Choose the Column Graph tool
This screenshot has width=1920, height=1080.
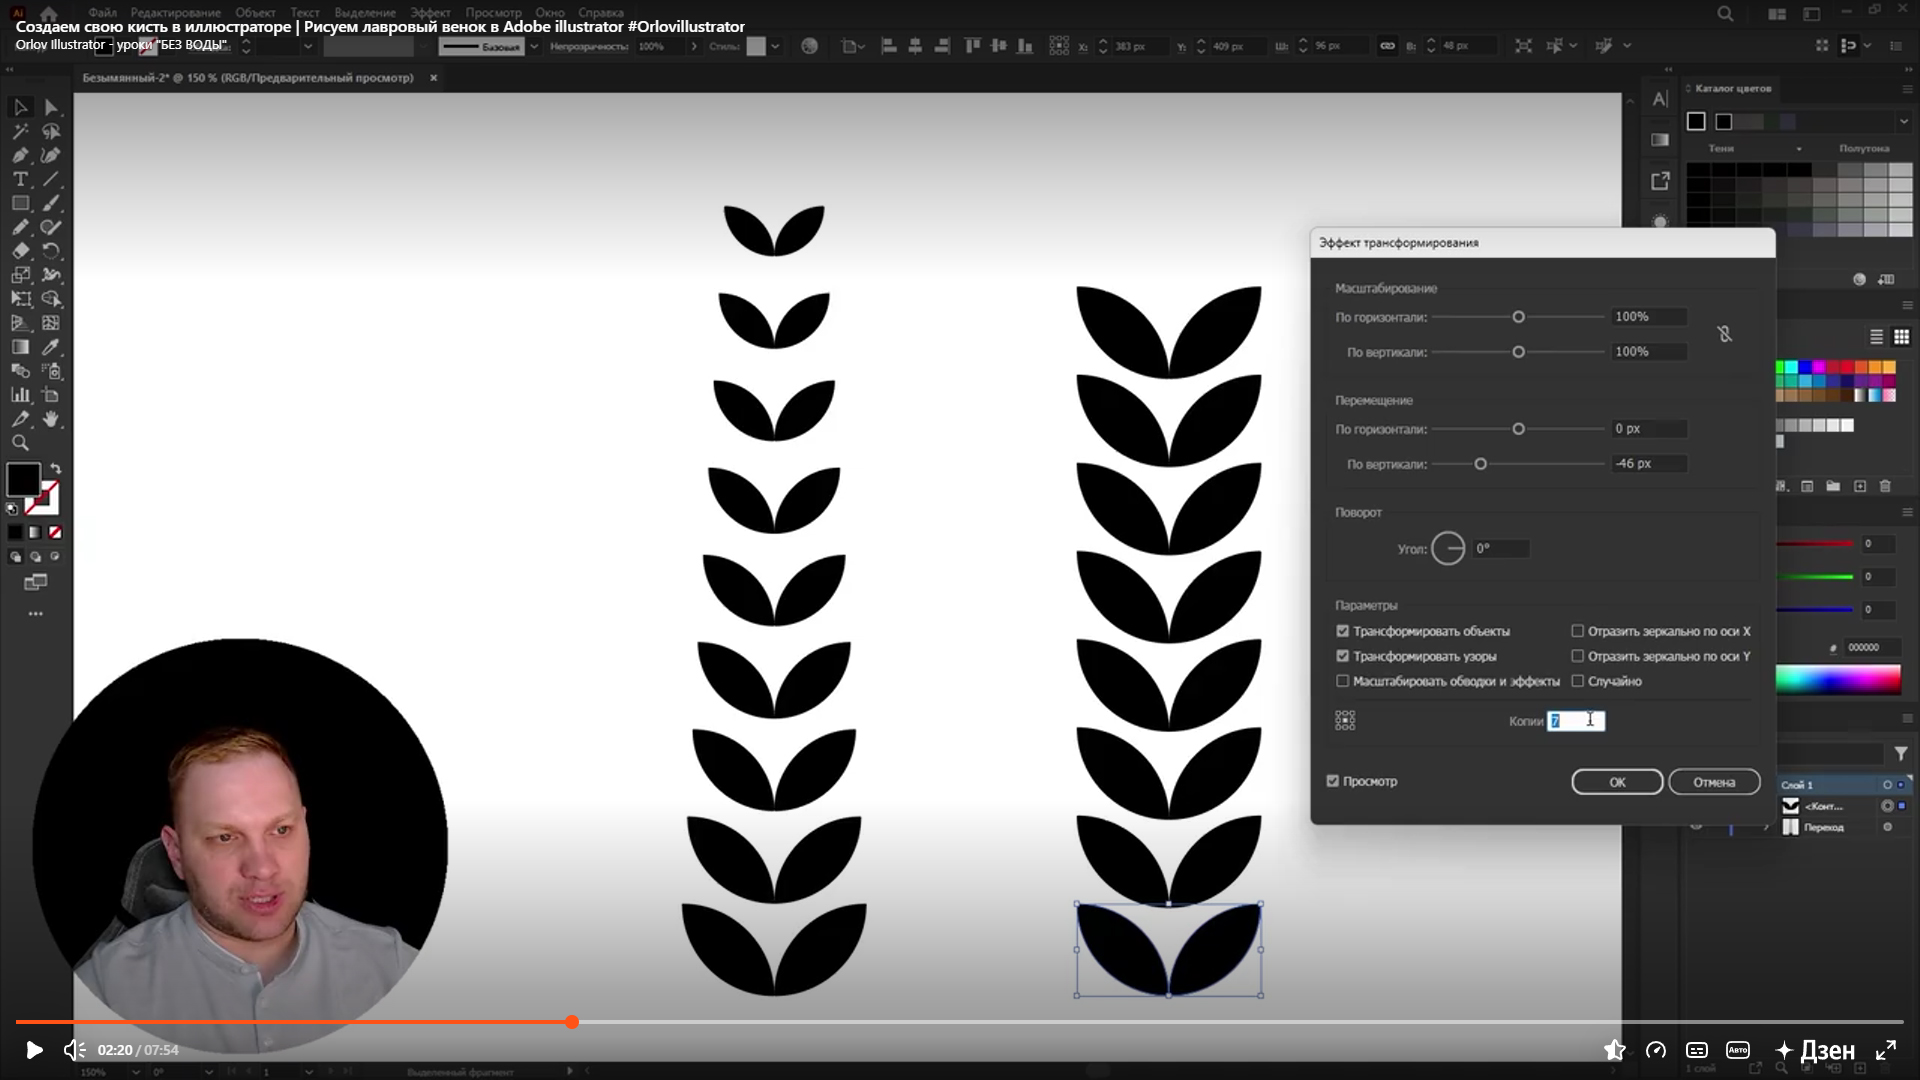pos(20,395)
